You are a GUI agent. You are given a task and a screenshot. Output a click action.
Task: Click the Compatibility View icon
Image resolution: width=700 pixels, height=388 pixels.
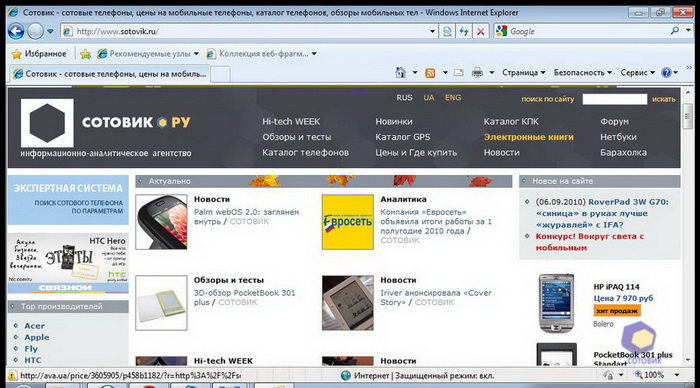[447, 31]
